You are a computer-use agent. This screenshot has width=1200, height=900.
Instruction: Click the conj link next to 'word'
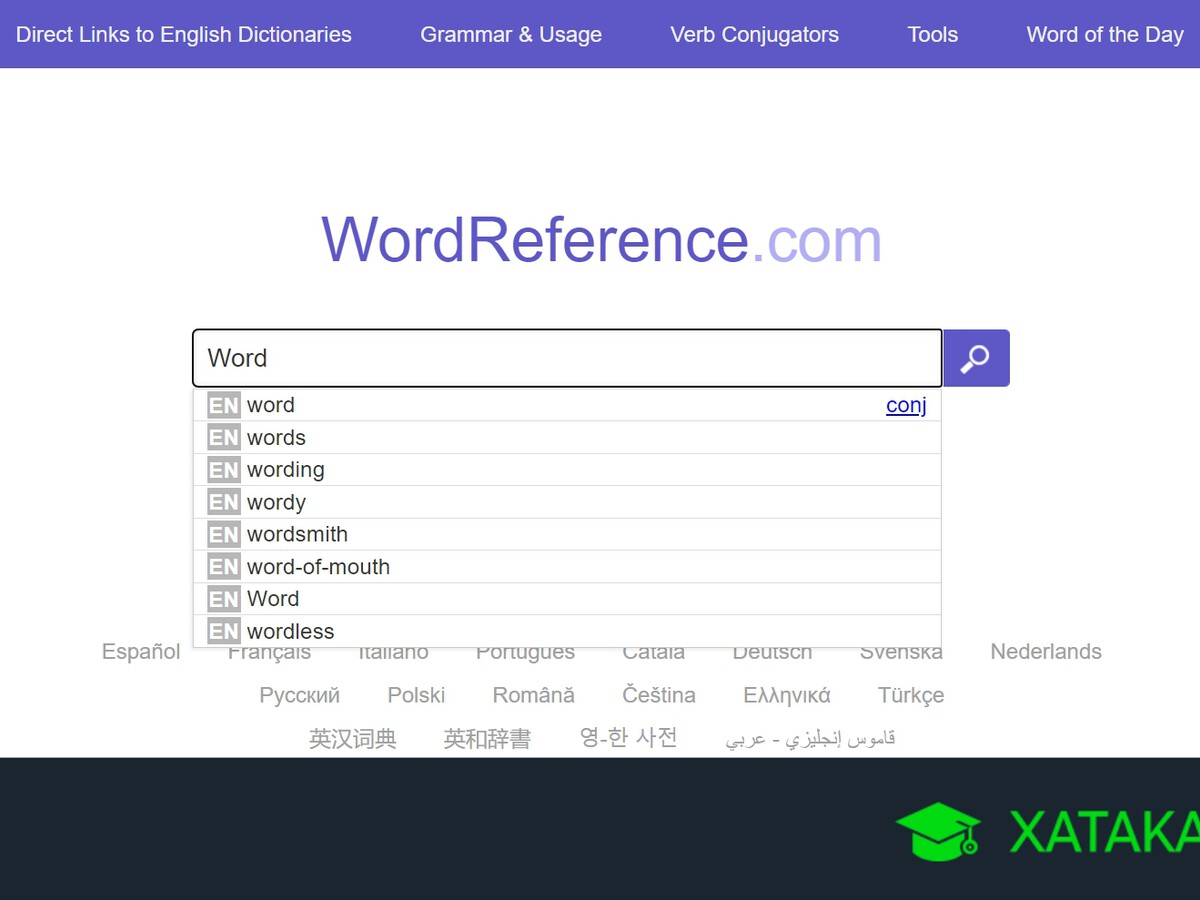coord(906,405)
